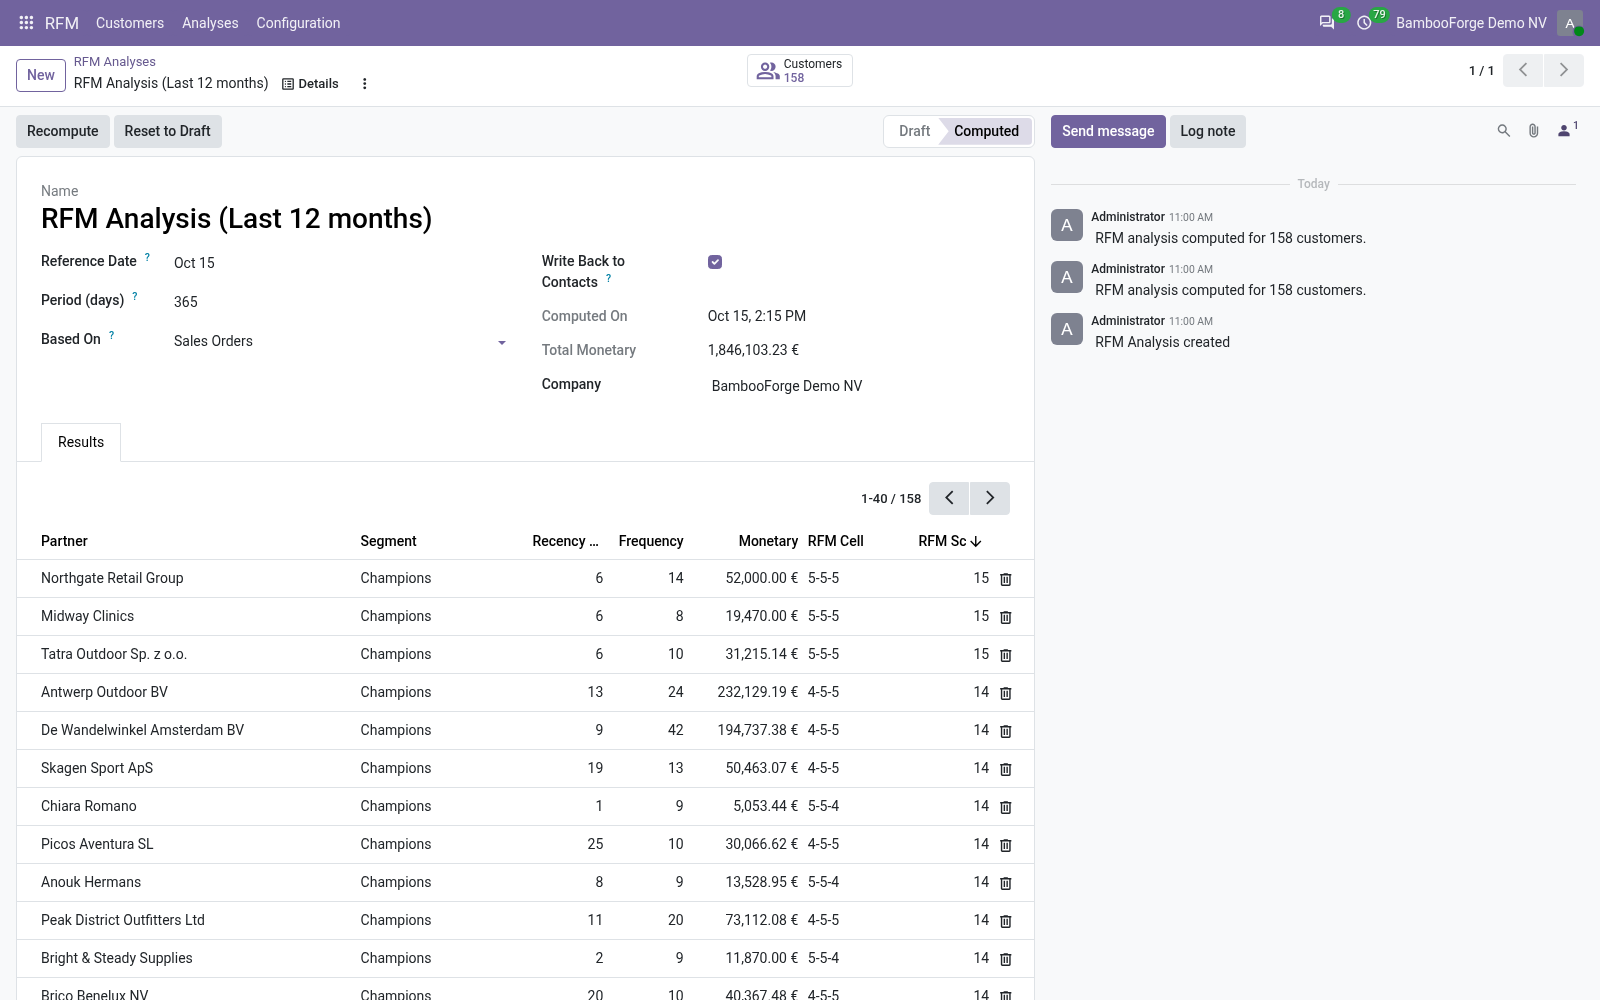
Task: Open the company switcher BambooForge Demo NV
Action: pyautogui.click(x=1471, y=23)
